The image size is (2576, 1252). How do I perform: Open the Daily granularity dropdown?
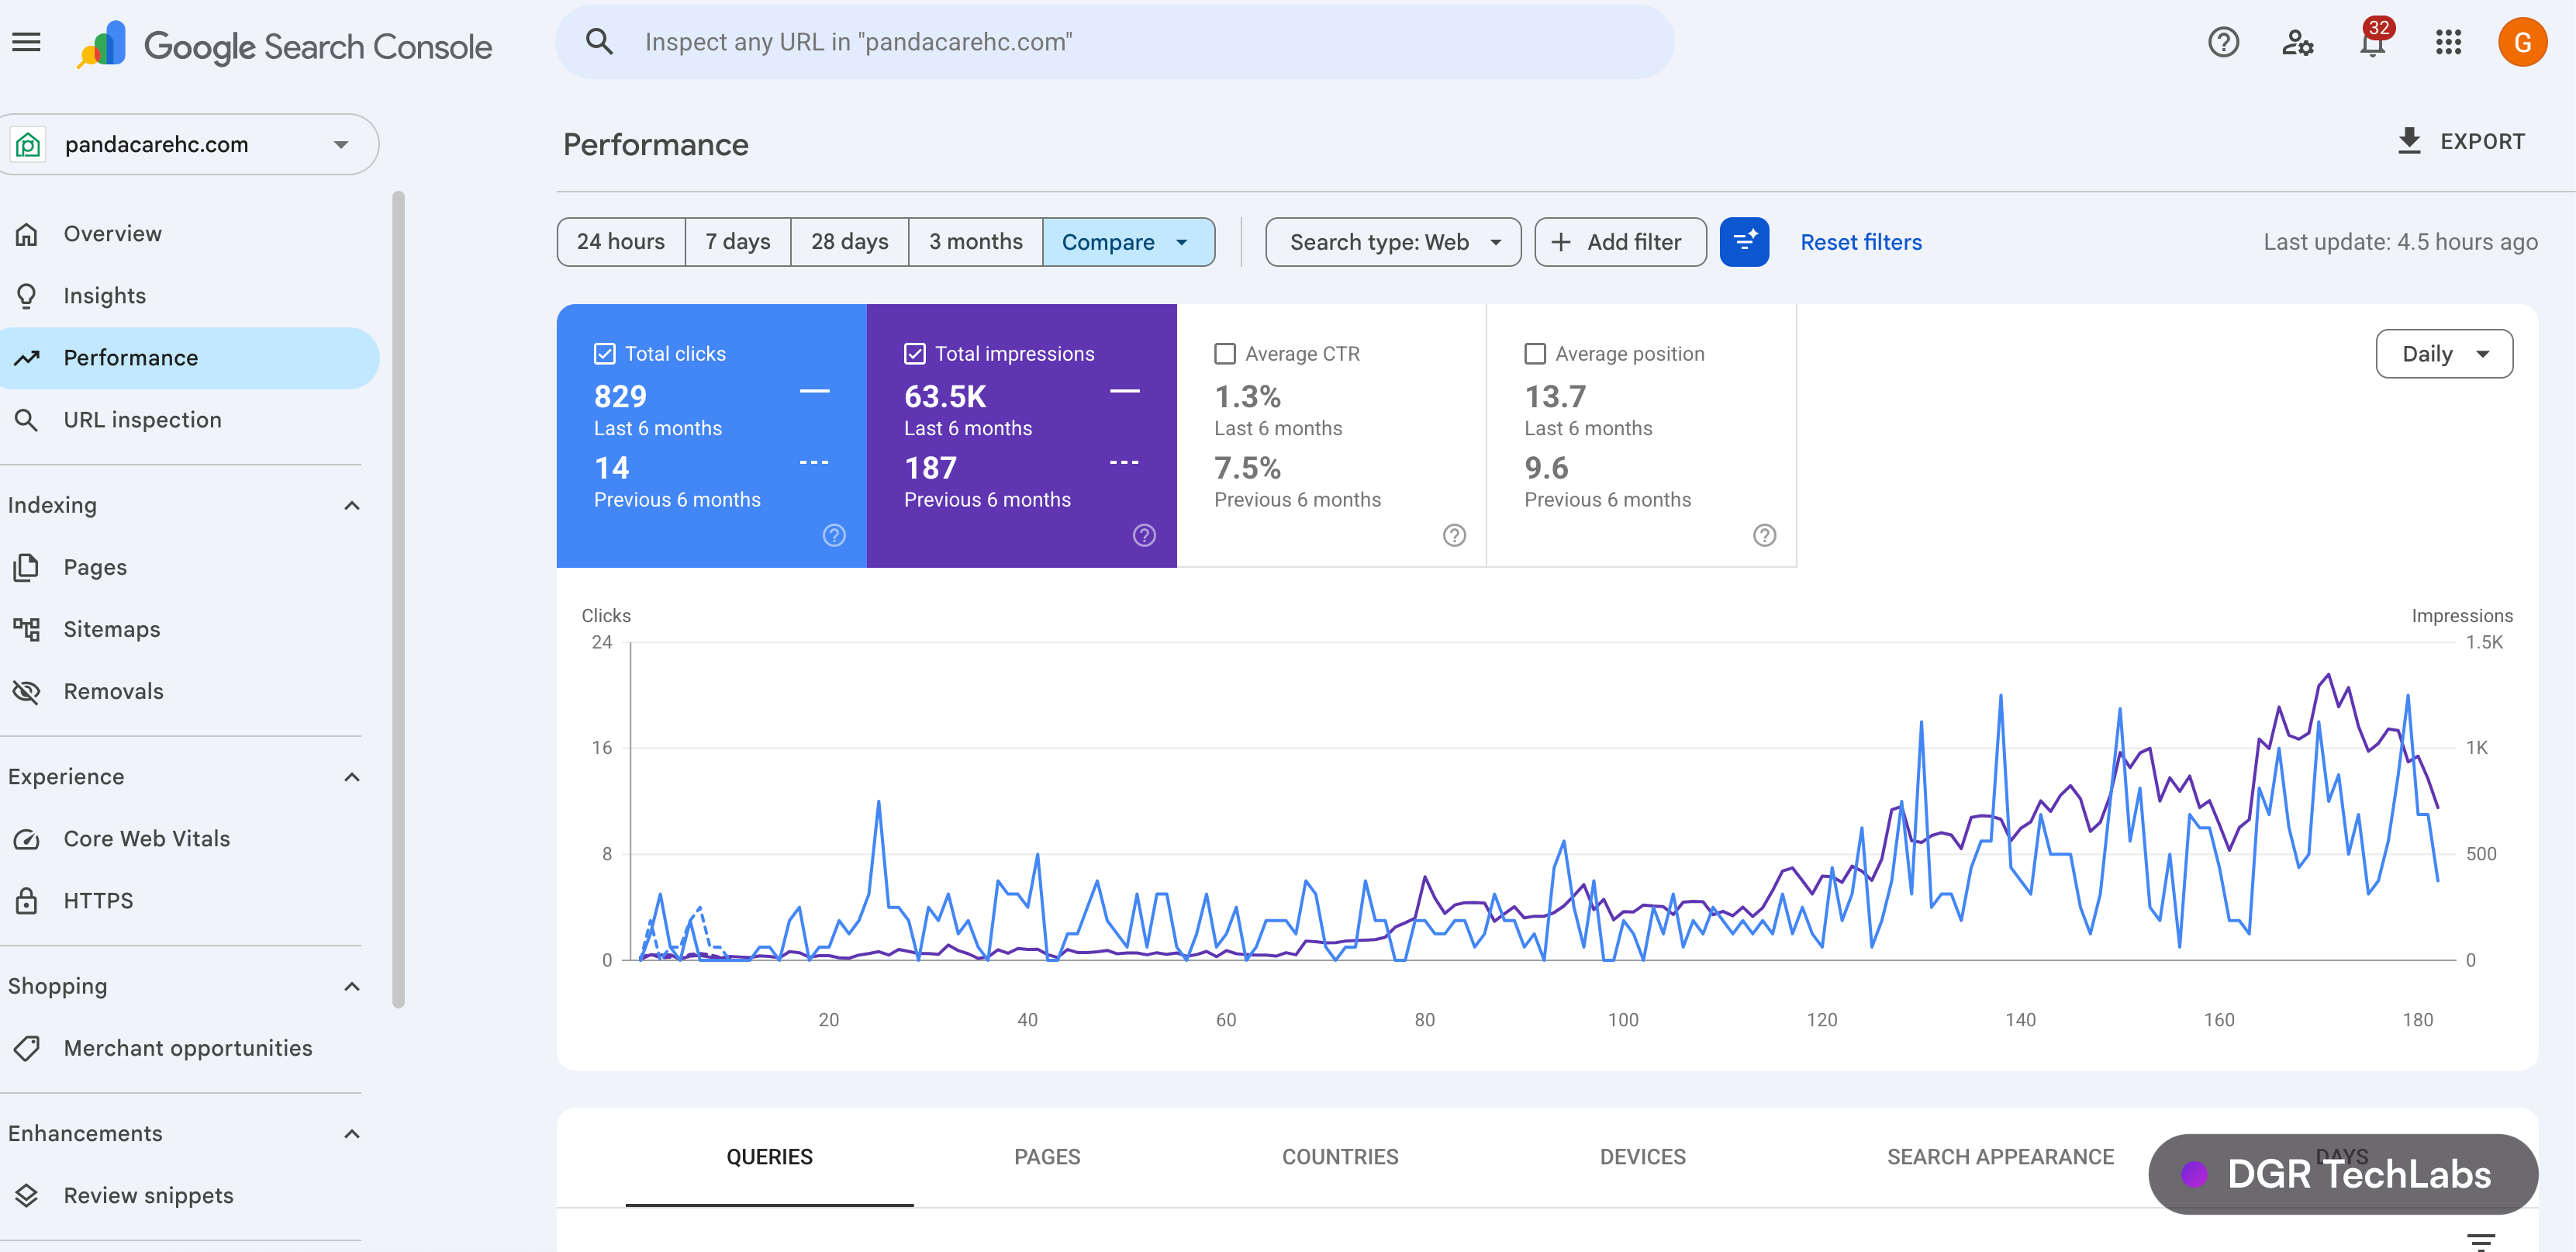tap(2444, 354)
